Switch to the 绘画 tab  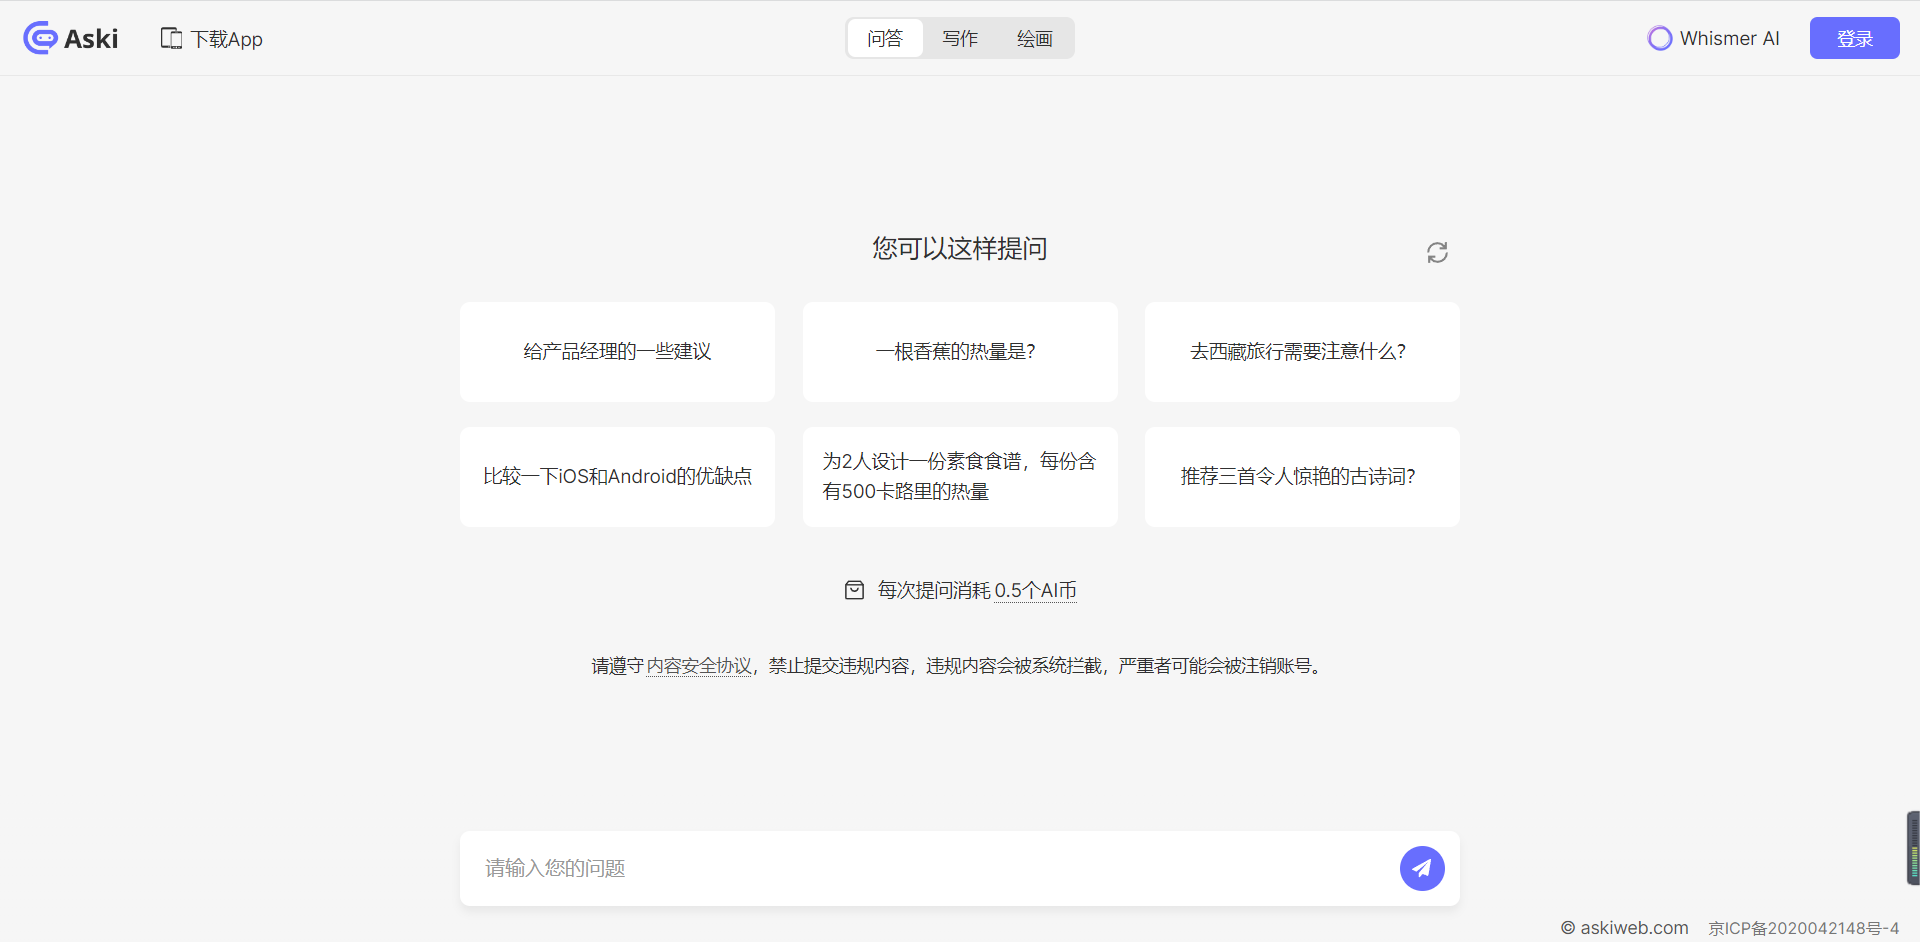[1035, 38]
